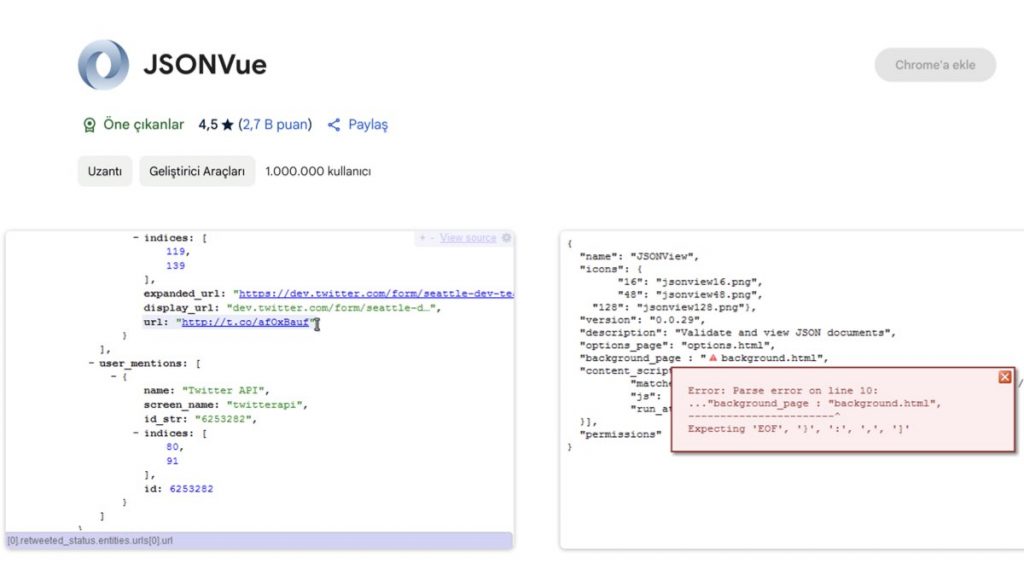Screen dimensions: 1024x576
Task: Click the name value "Twitter API"
Action: [x=223, y=391]
